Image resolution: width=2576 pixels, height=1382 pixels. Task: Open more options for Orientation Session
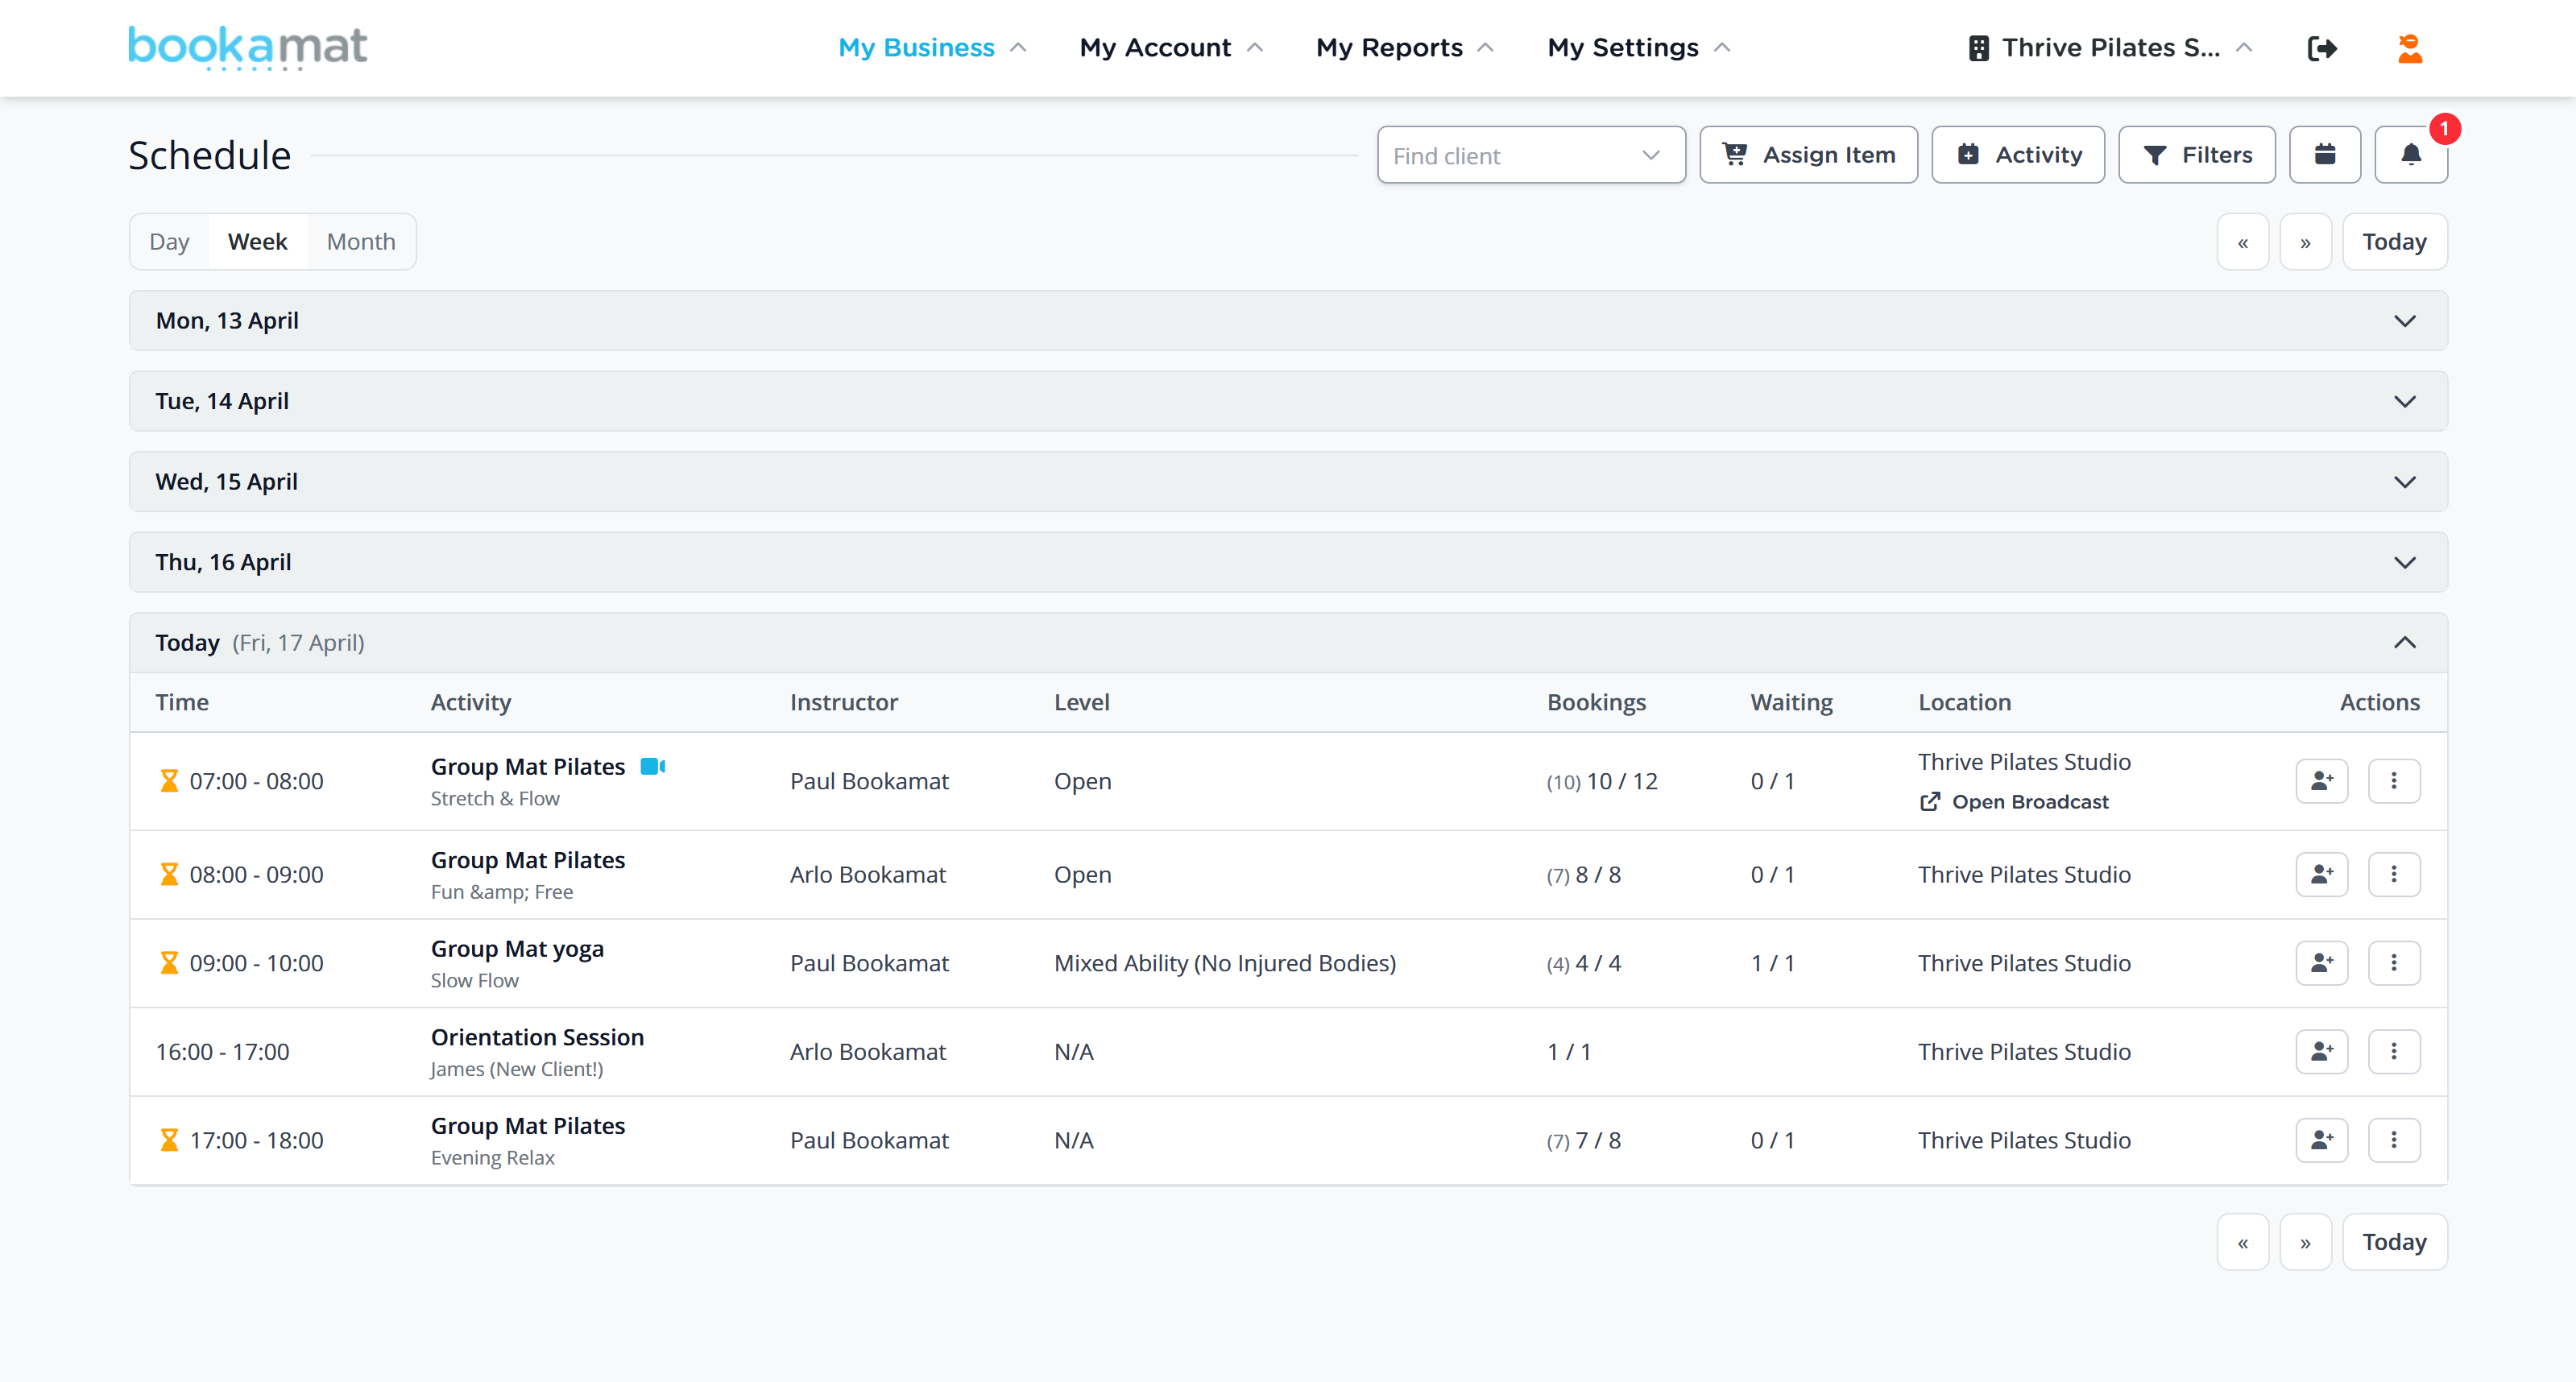(x=2394, y=1052)
